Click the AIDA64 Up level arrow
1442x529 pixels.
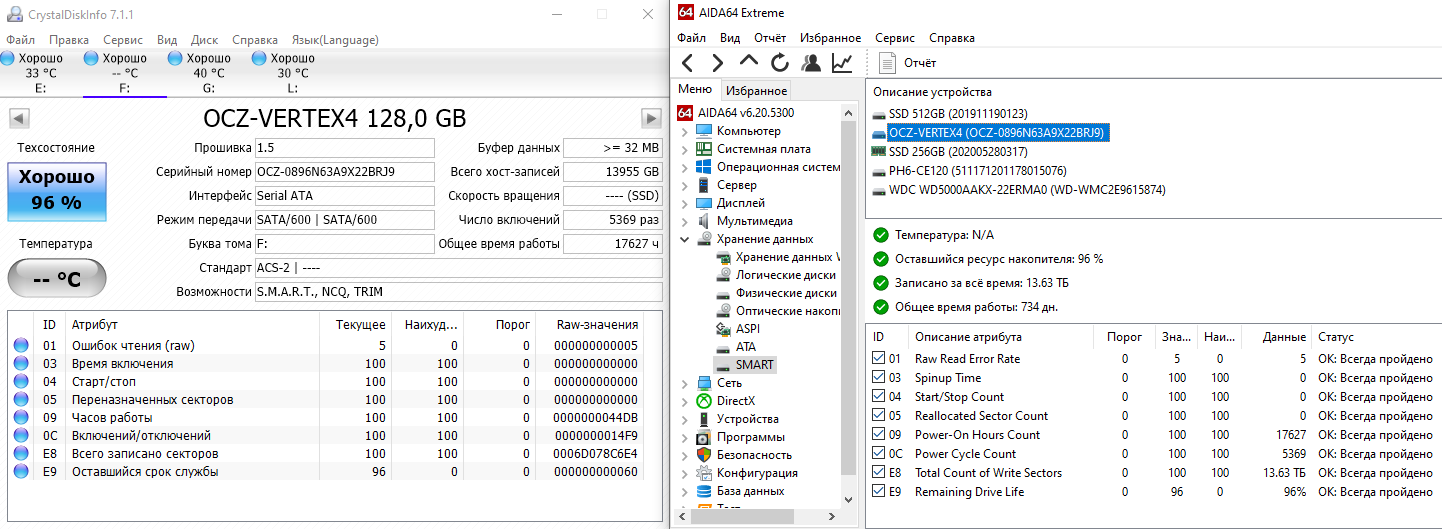[x=748, y=62]
